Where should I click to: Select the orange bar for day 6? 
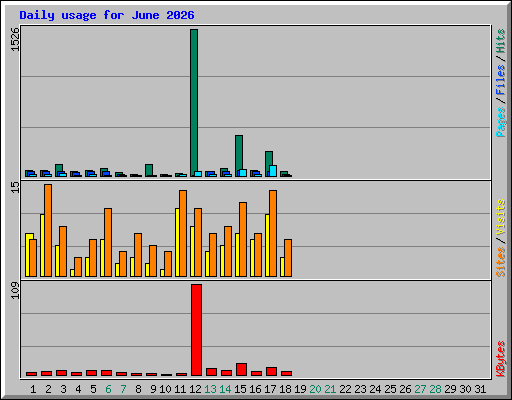[x=108, y=242]
